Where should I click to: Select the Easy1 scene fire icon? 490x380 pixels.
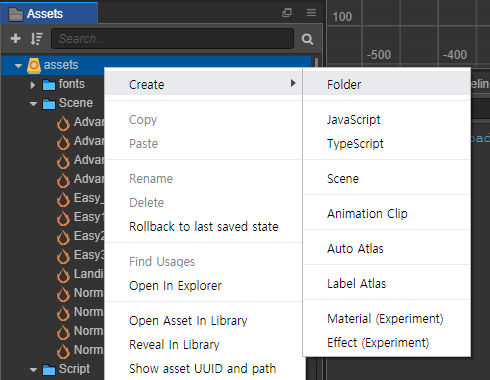point(63,218)
